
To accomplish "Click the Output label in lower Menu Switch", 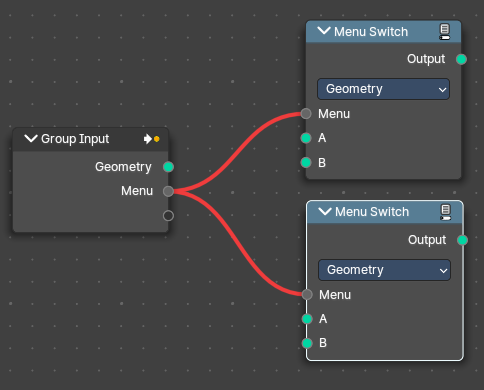I will tap(427, 240).
